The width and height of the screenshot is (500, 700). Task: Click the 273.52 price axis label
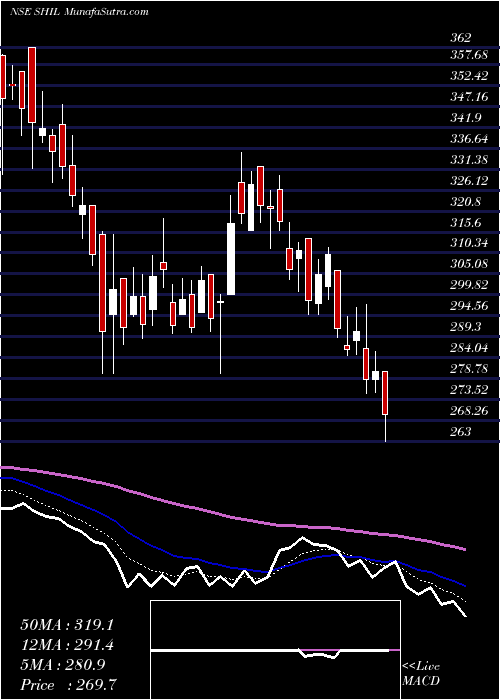pos(469,390)
